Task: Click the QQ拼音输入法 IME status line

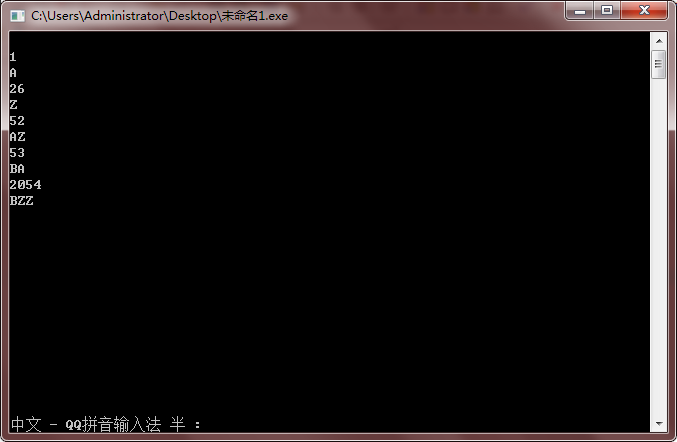Action: pos(106,424)
